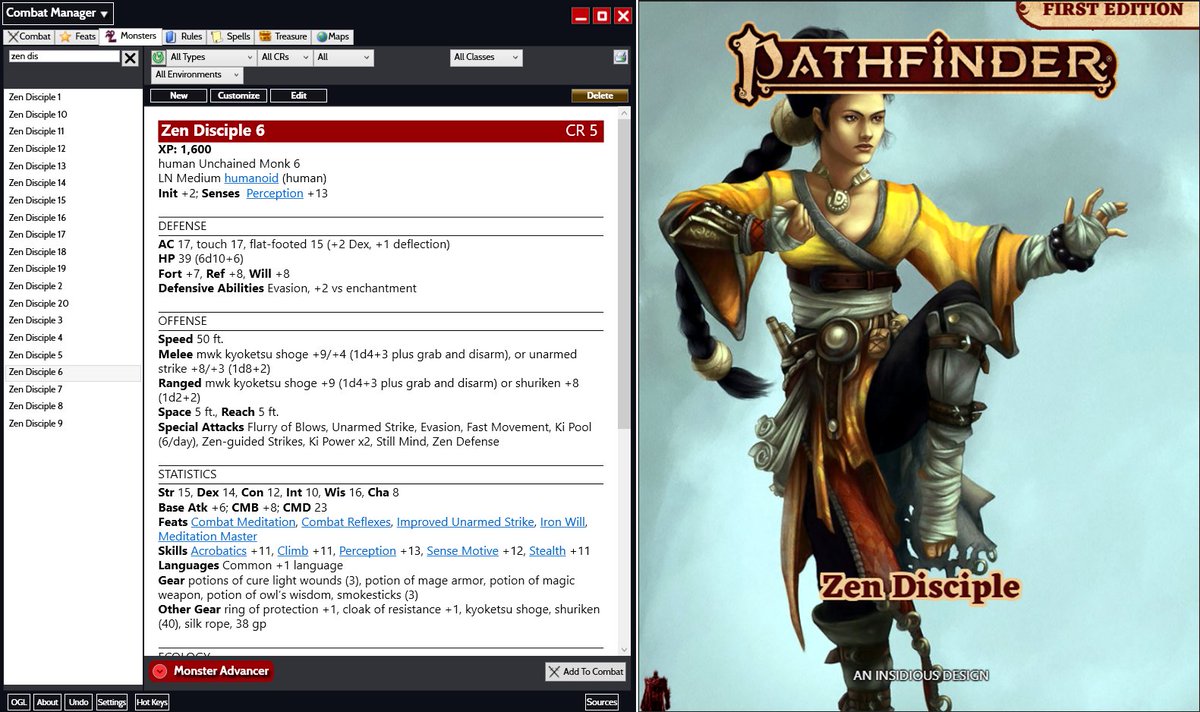
Task: Click the print icon beside the filters
Action: click(x=620, y=57)
